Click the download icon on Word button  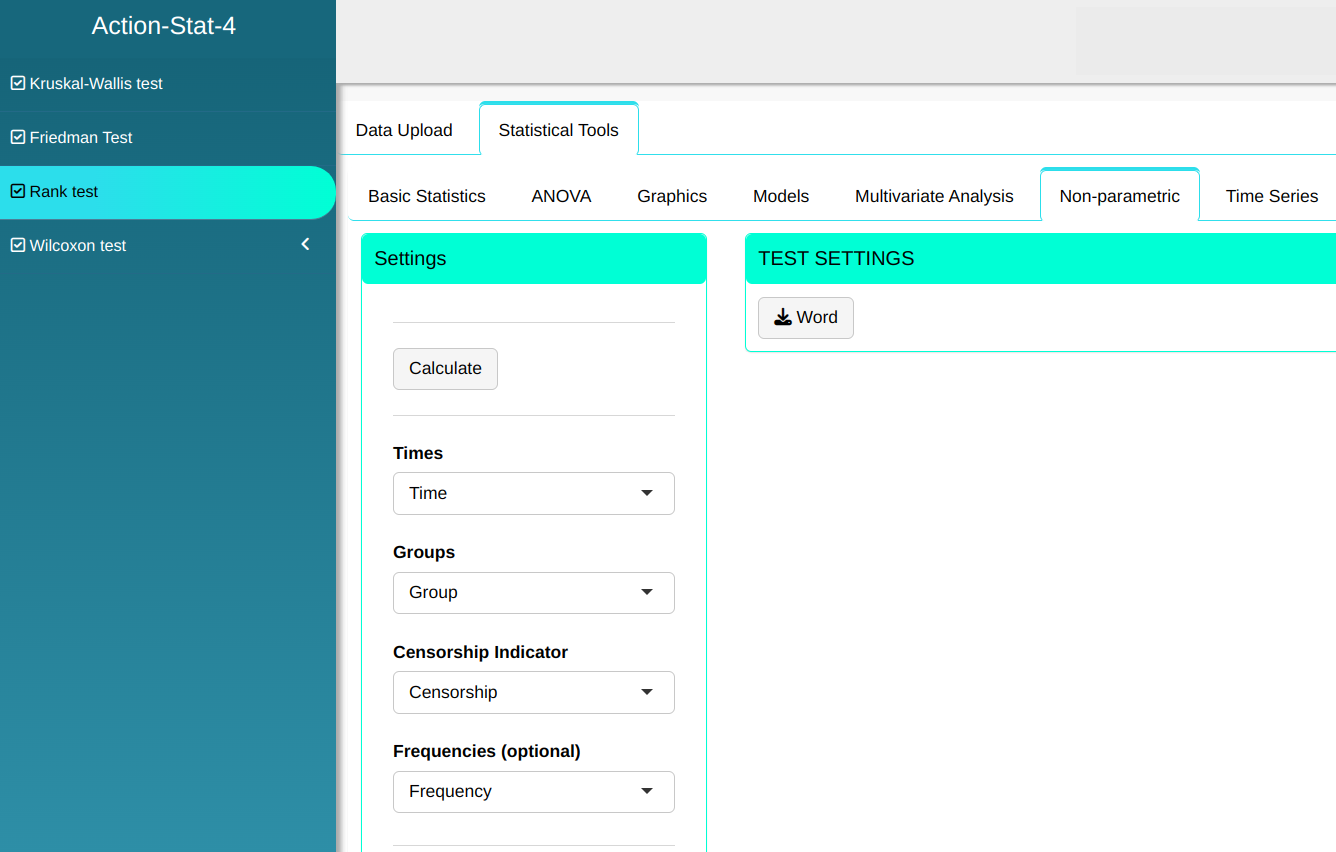pyautogui.click(x=783, y=318)
